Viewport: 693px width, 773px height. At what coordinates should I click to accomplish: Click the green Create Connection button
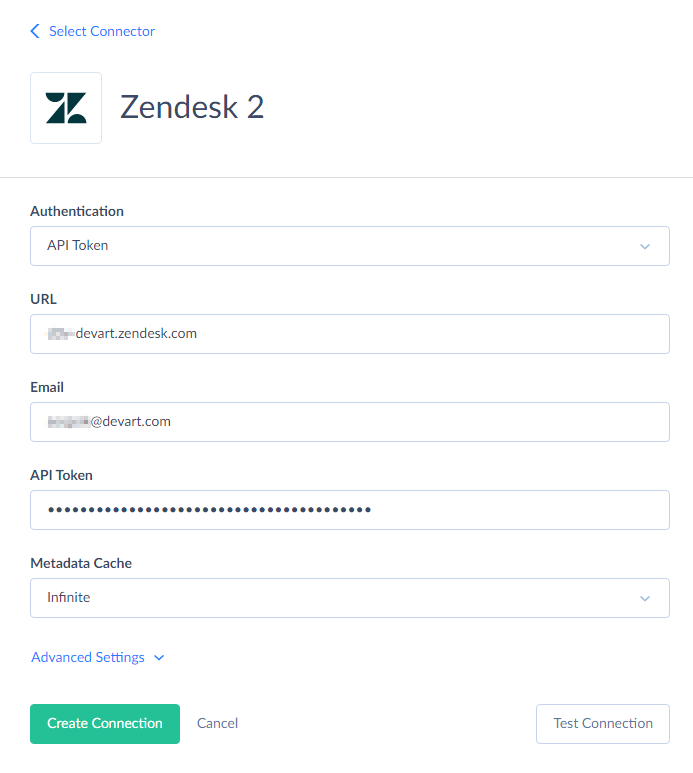point(105,724)
